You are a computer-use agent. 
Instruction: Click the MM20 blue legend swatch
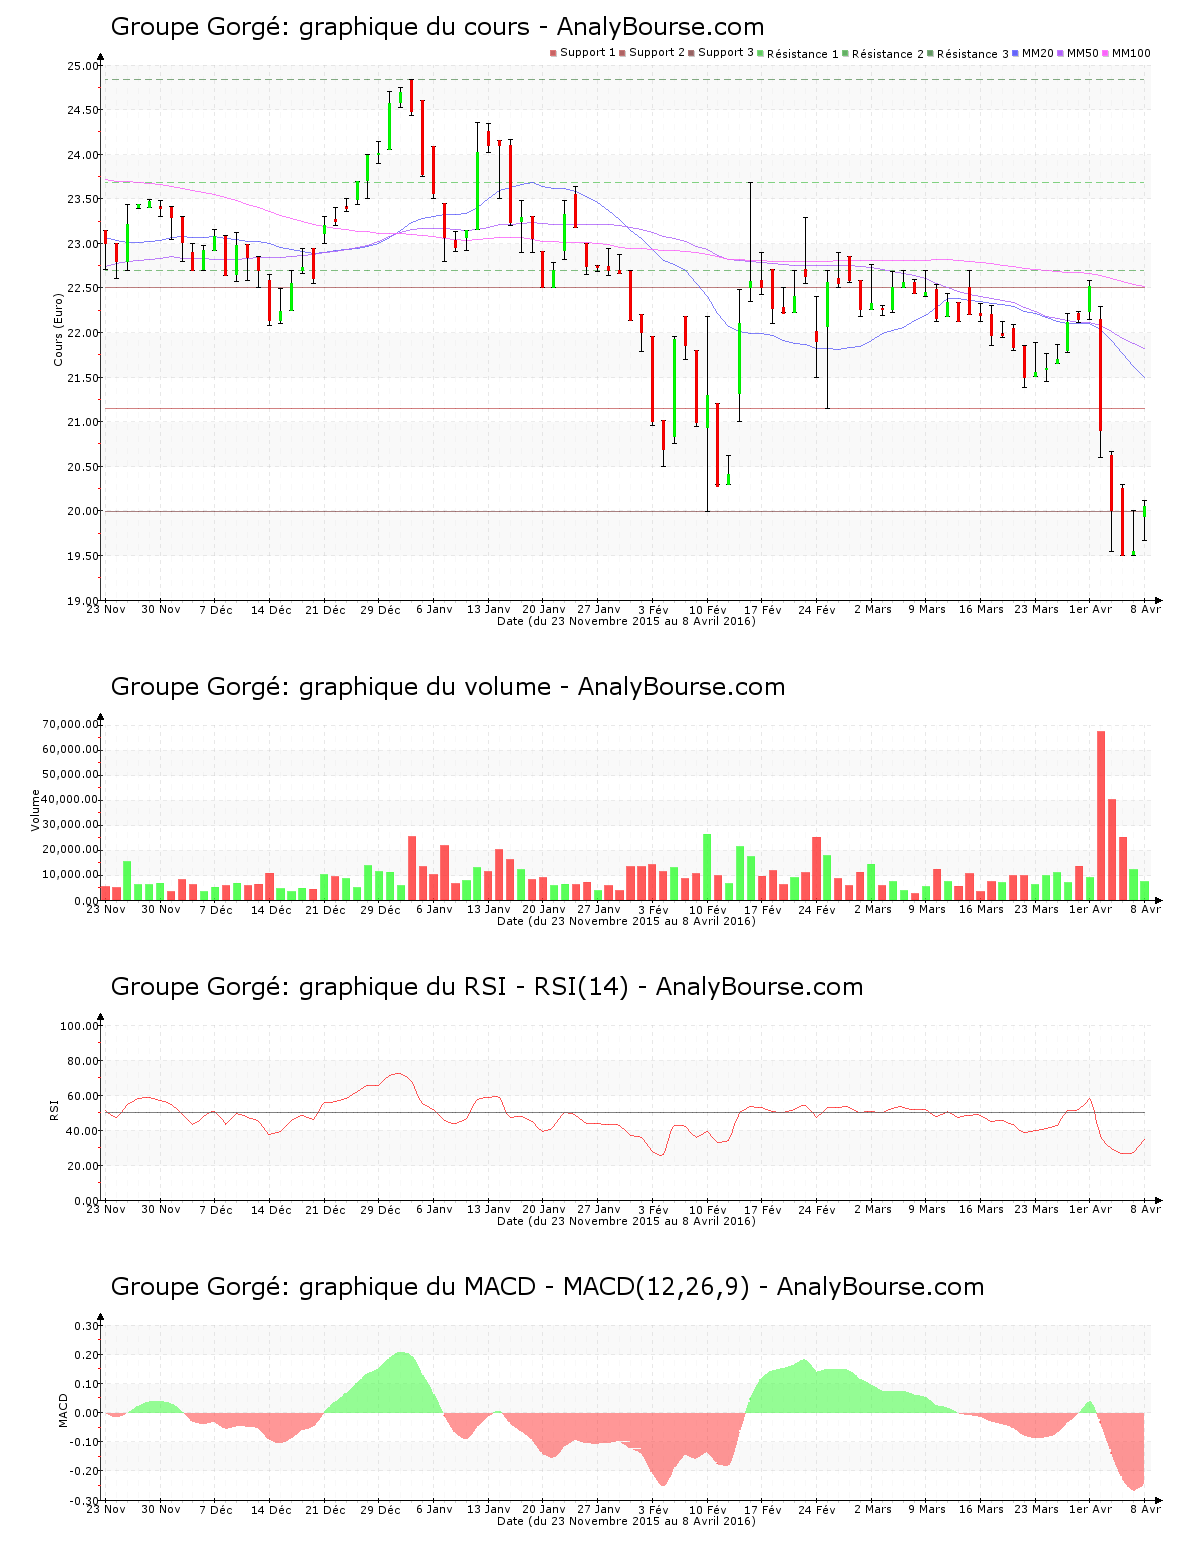(1016, 53)
